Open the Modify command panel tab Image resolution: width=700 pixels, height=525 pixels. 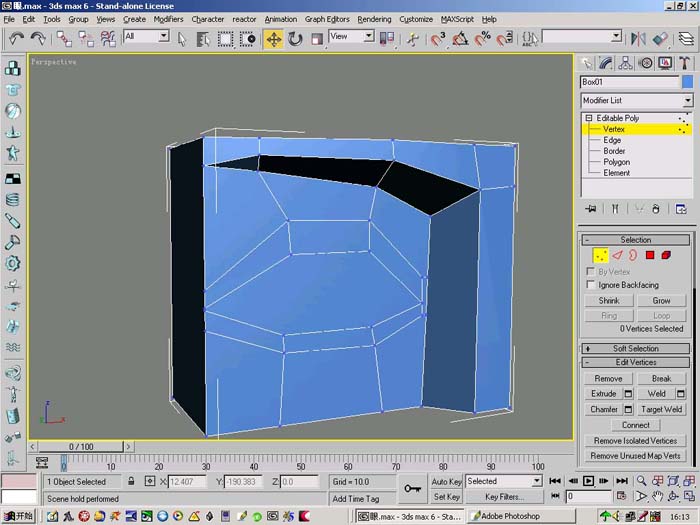[x=606, y=63]
